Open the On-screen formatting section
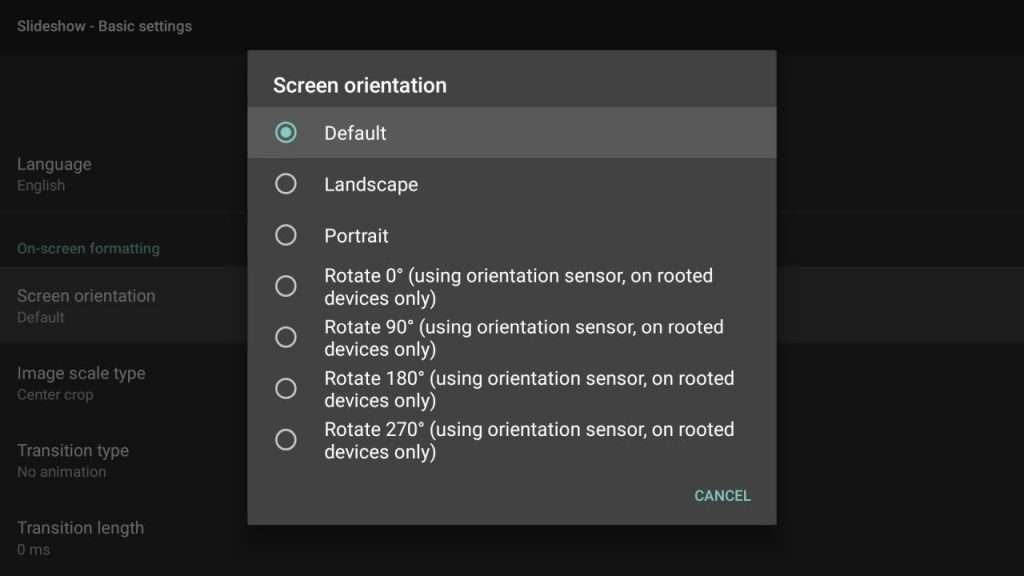The height and width of the screenshot is (576, 1024). pyautogui.click(x=88, y=248)
